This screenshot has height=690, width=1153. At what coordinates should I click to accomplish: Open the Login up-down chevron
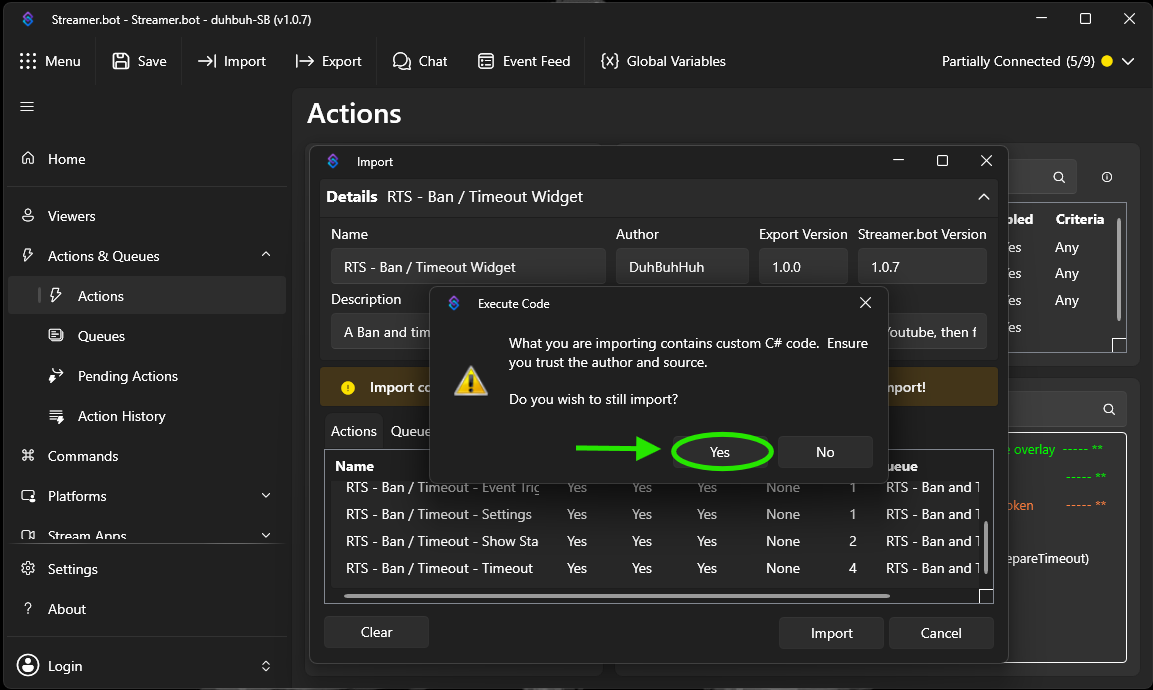tap(266, 666)
